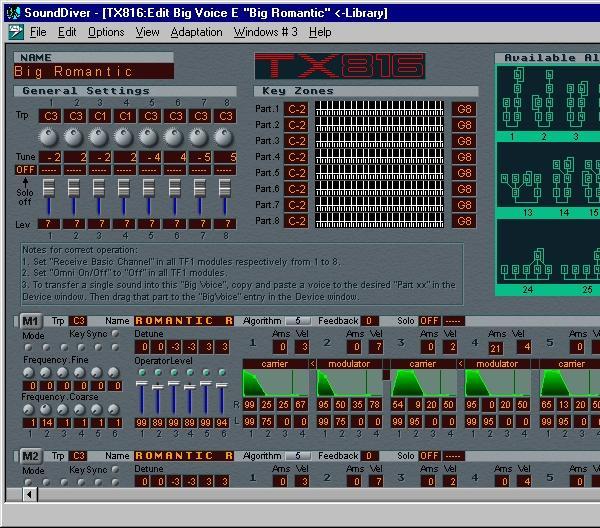This screenshot has width=600, height=528.
Task: Open the Windows #3 menu
Action: [266, 32]
